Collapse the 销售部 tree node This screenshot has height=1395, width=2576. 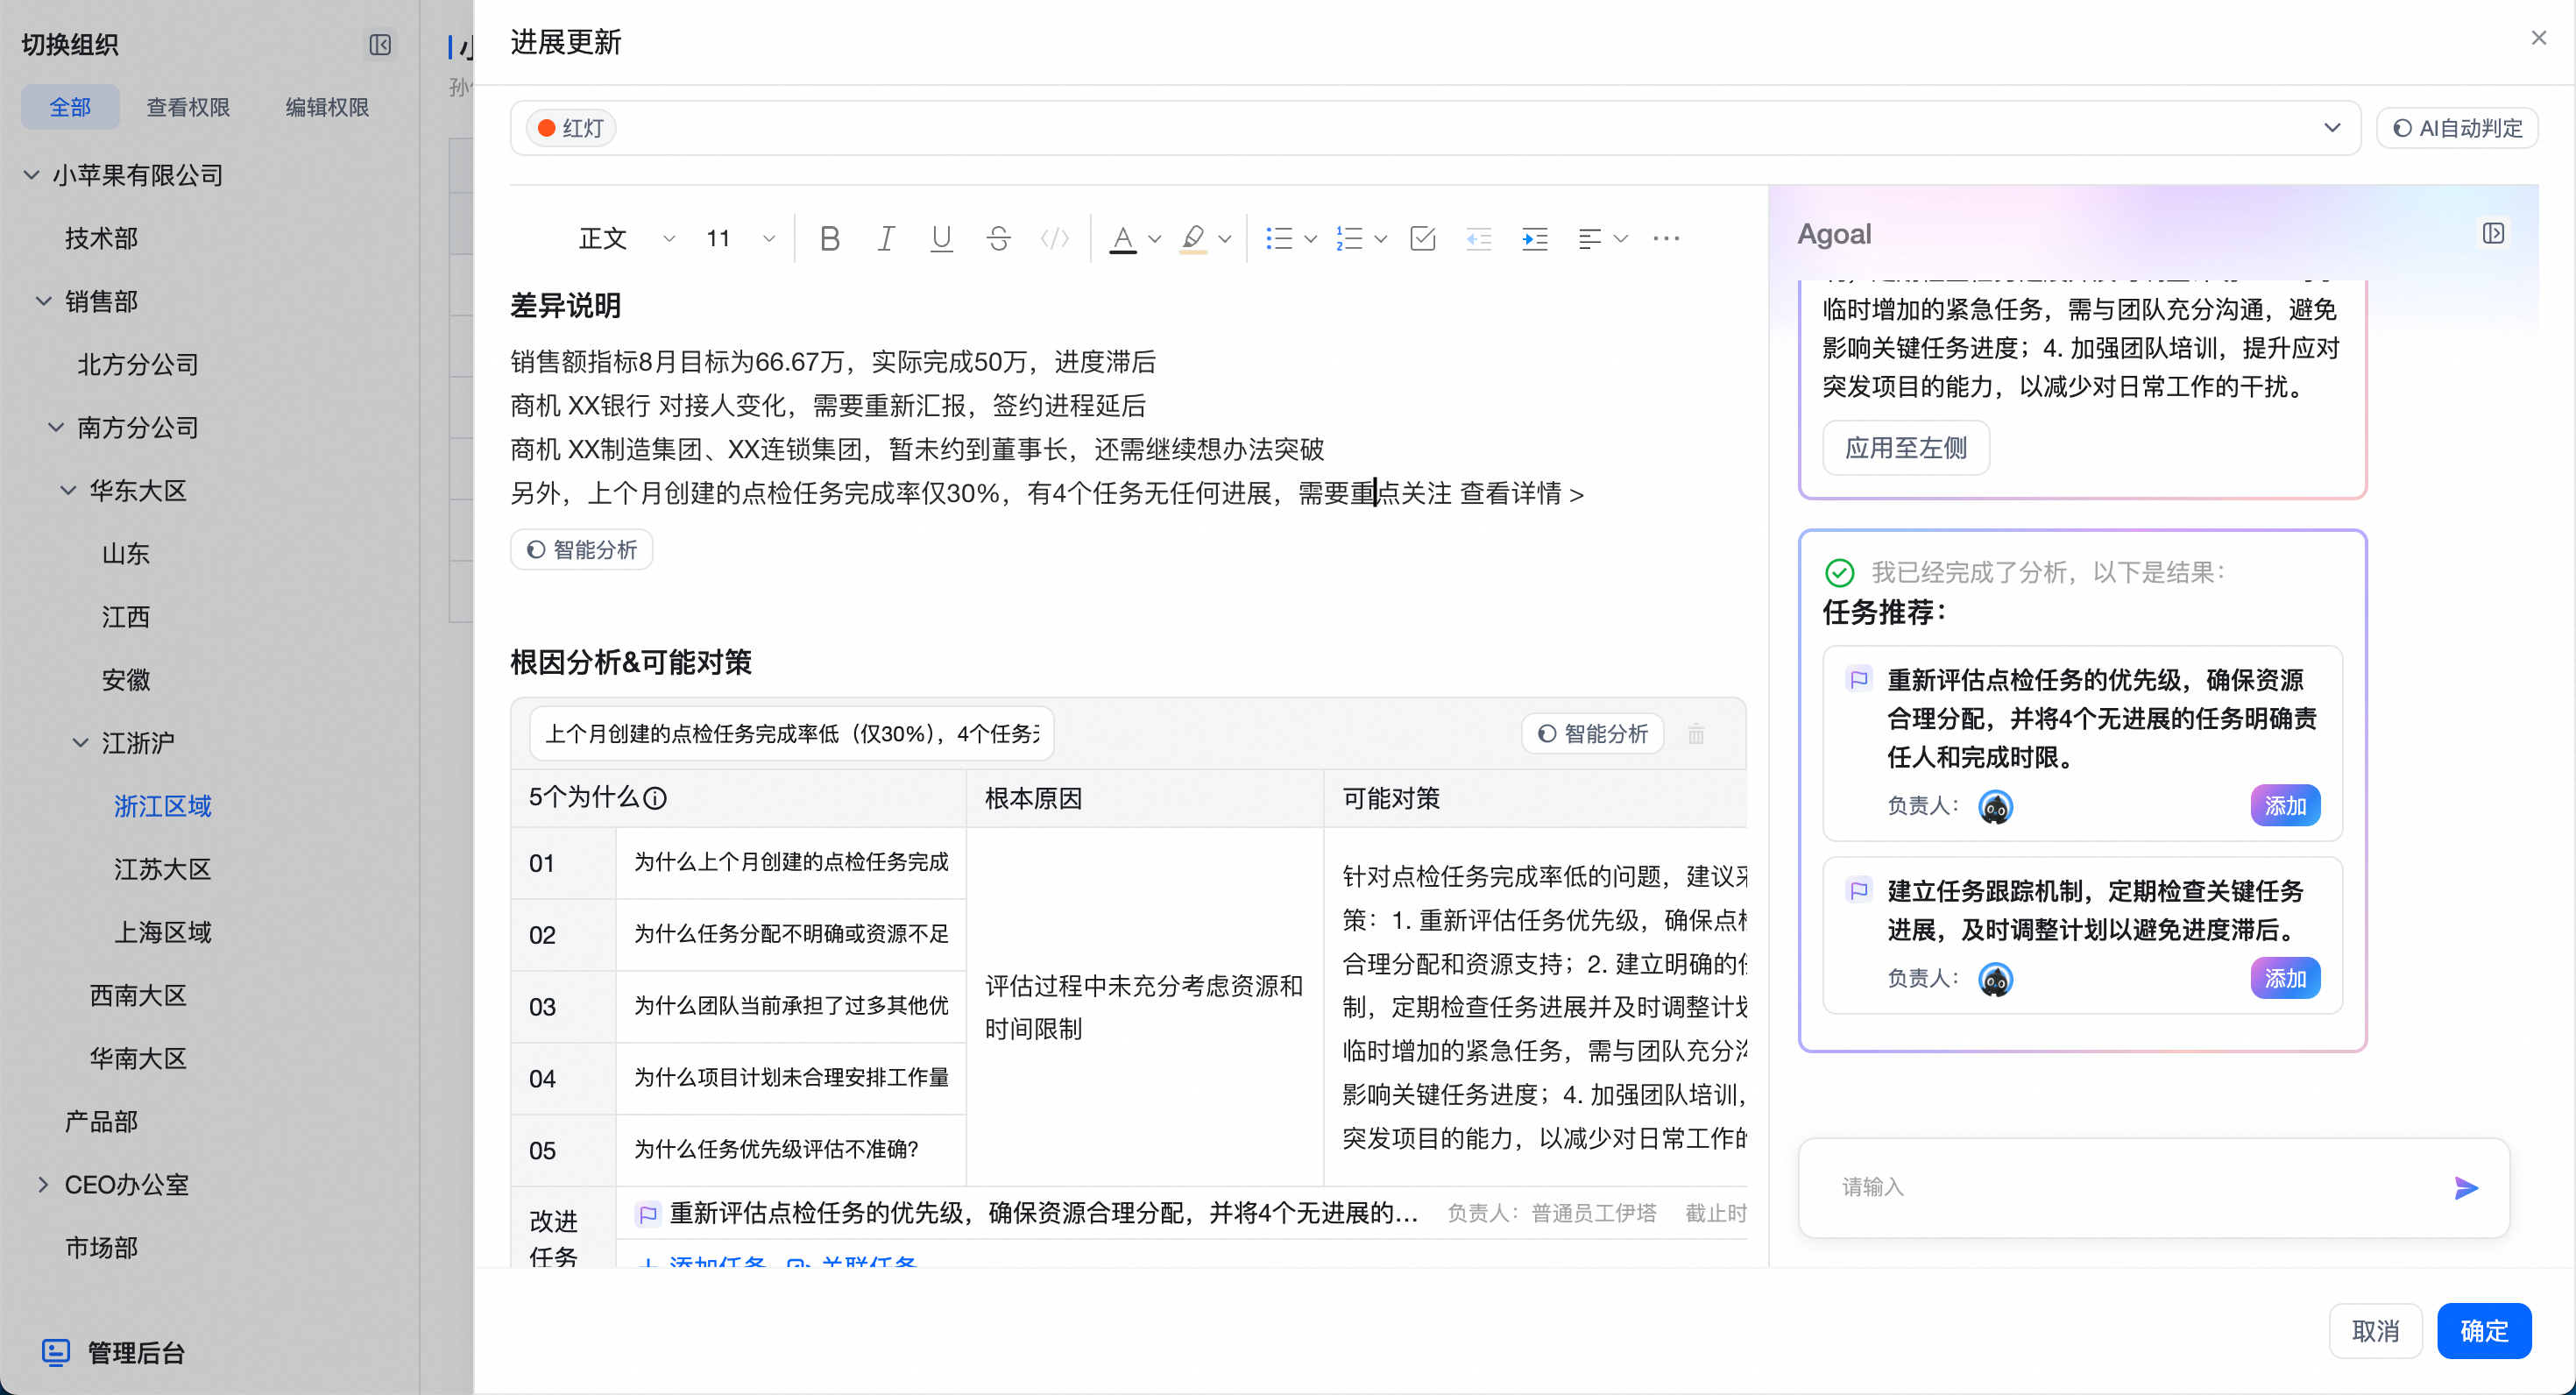(44, 301)
